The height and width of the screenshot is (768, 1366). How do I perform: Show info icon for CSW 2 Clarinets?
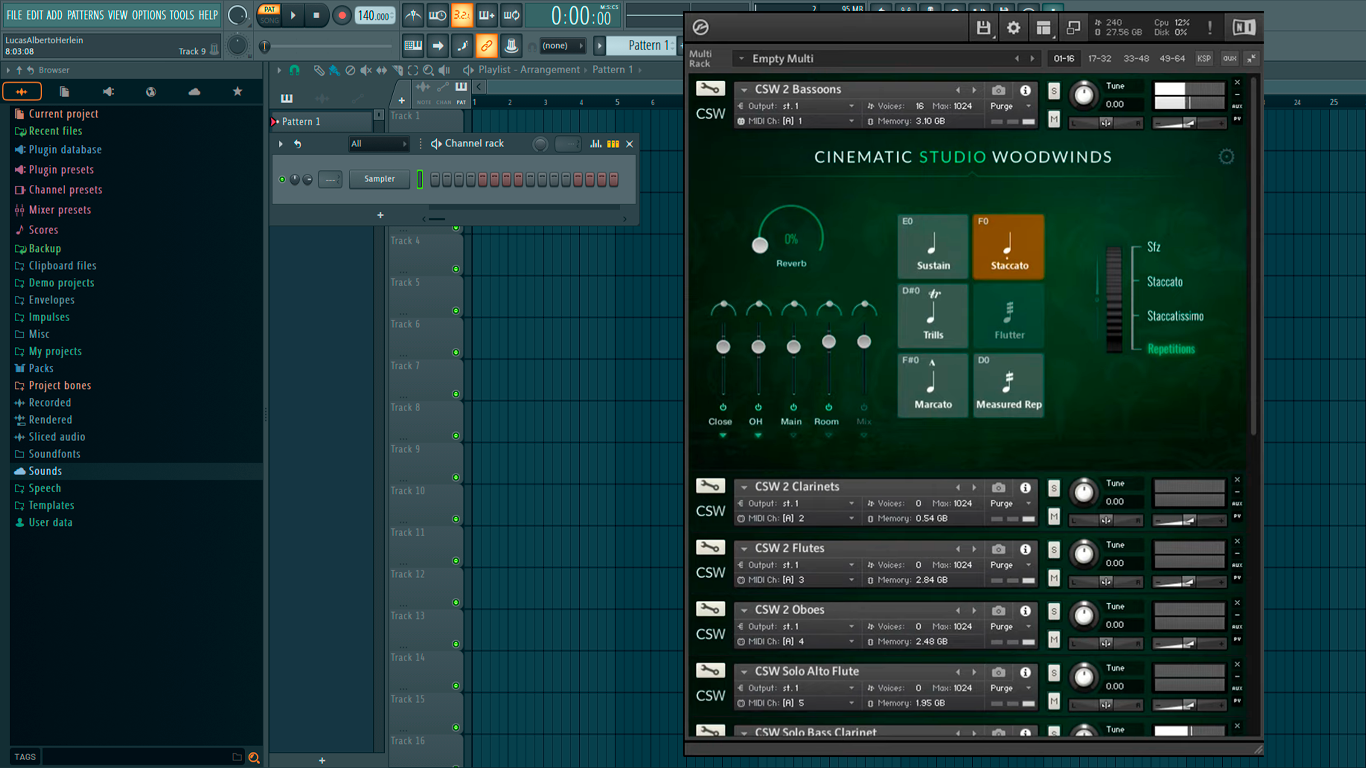coord(1025,488)
